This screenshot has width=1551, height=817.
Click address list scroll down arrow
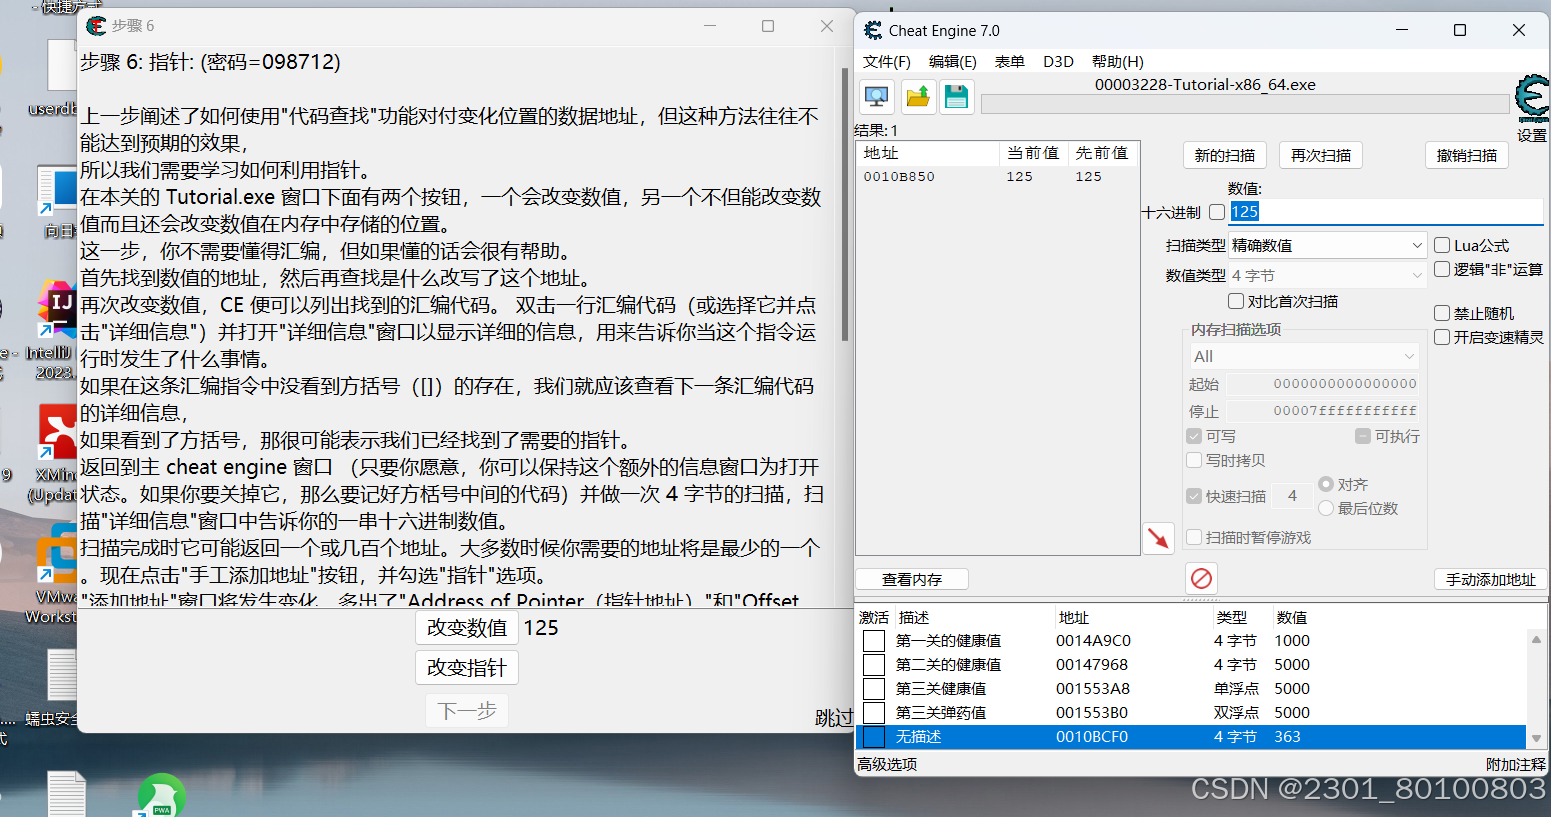[x=1537, y=738]
